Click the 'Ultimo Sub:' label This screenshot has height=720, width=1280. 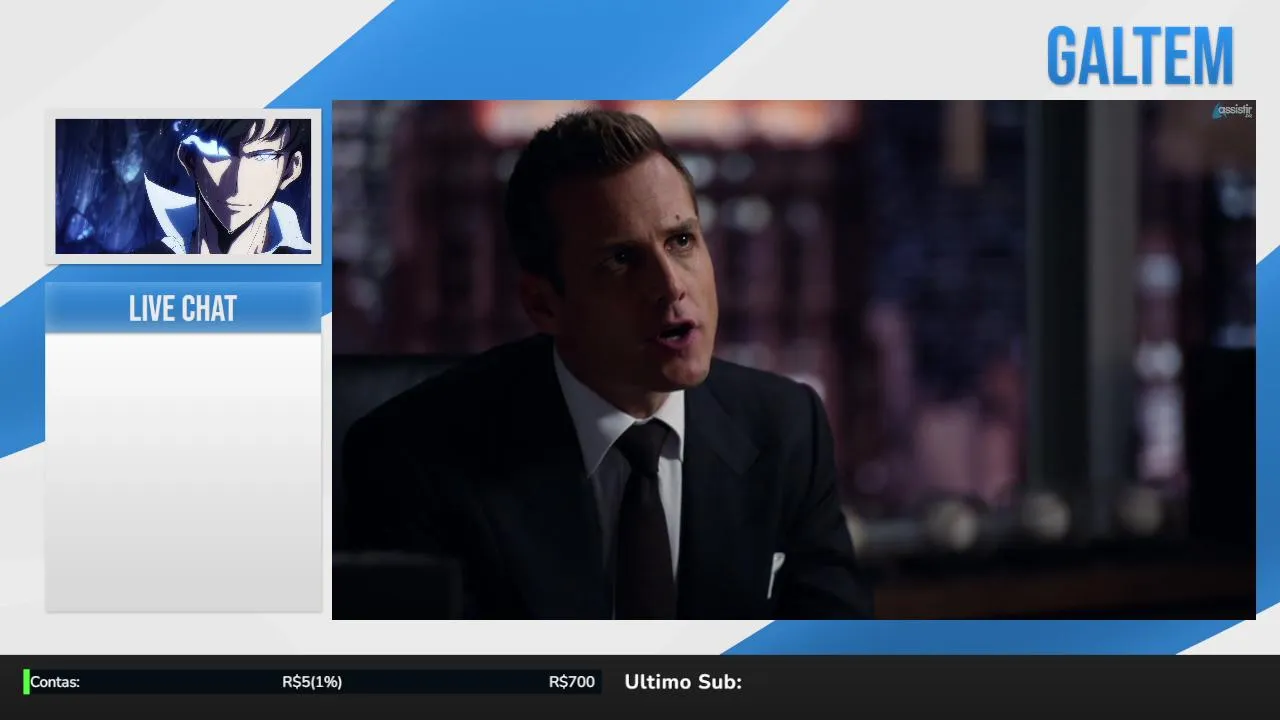click(x=683, y=682)
